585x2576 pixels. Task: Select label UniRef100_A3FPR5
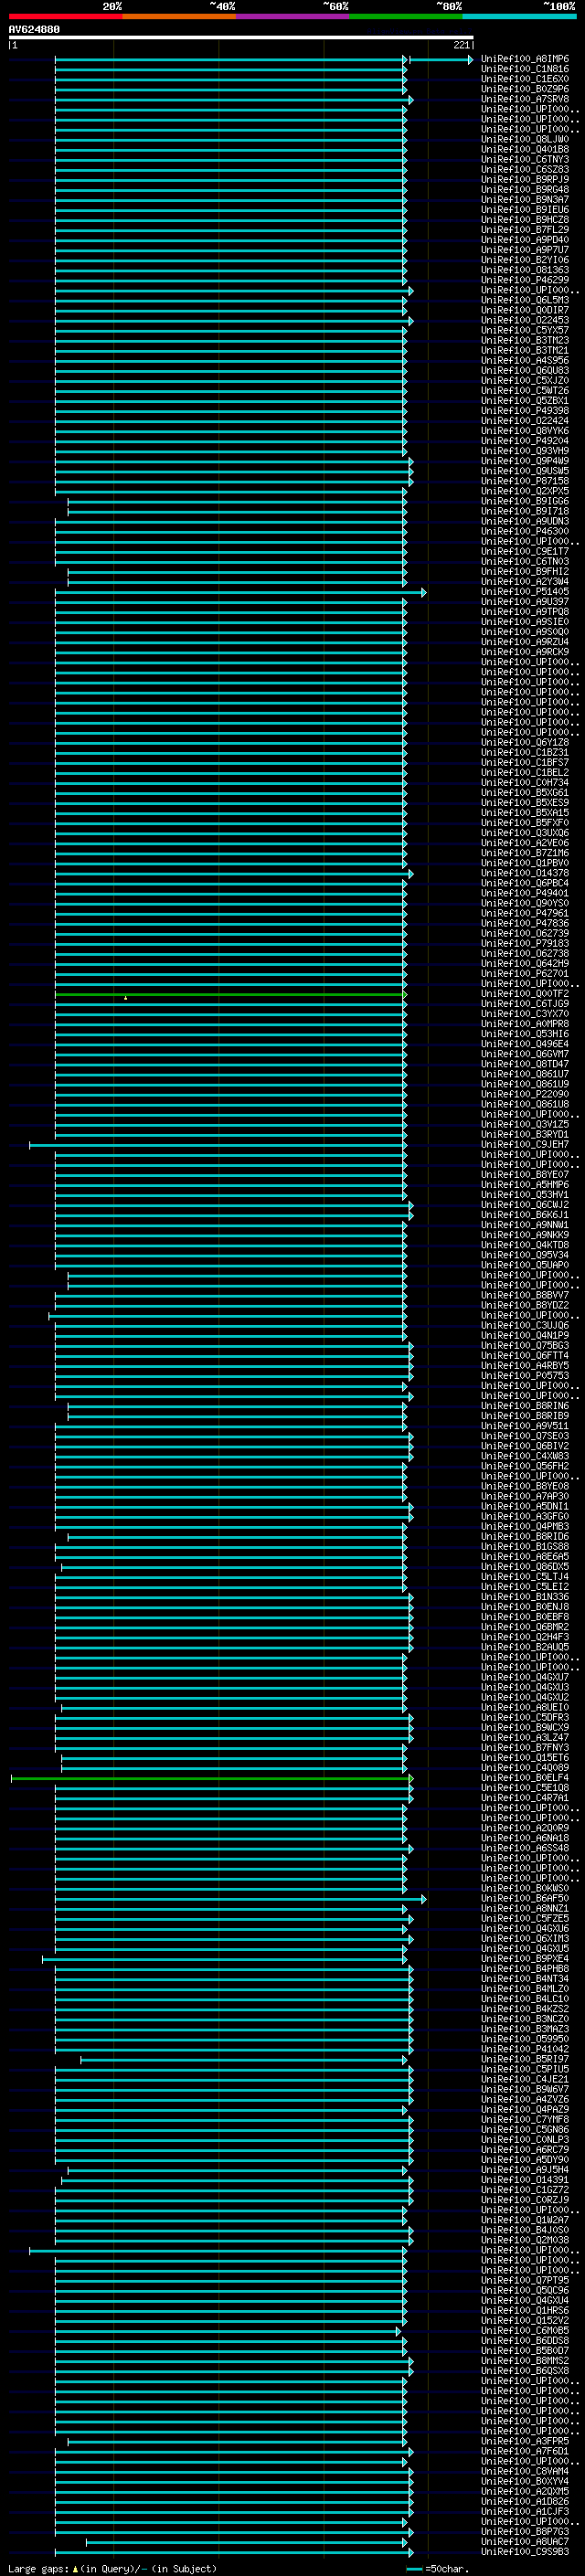tap(525, 2441)
